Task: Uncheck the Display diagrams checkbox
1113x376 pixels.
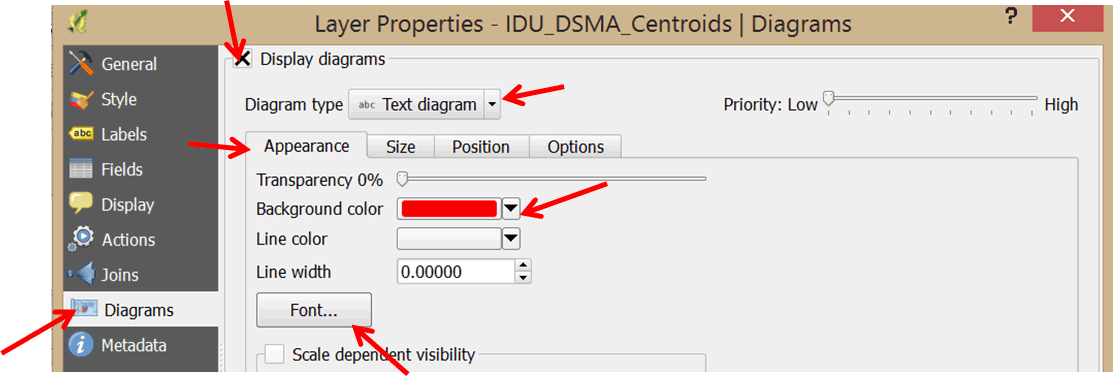Action: [243, 59]
